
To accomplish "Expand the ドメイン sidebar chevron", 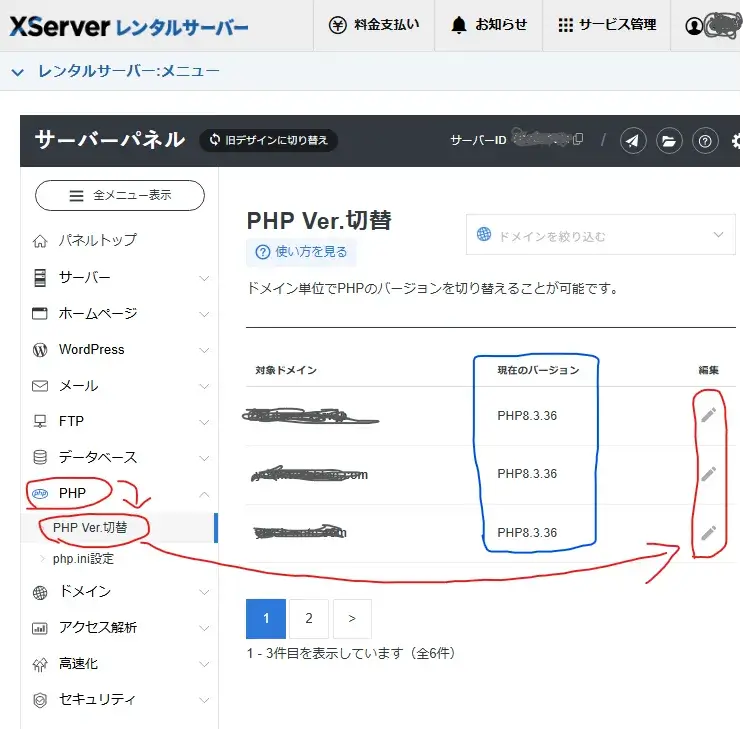I will click(x=204, y=592).
